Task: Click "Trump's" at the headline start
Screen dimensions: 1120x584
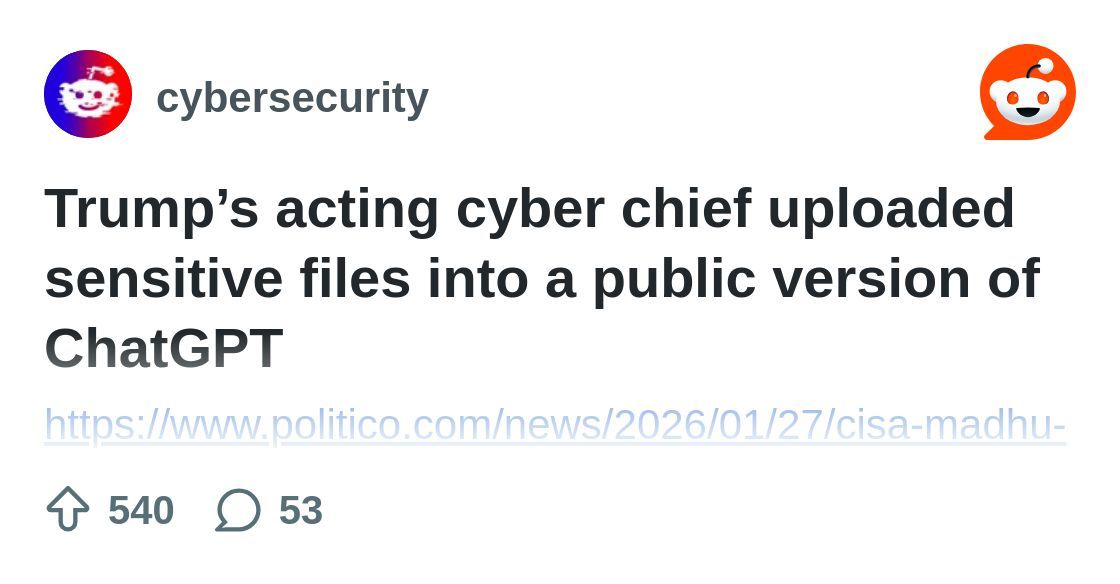Action: coord(152,209)
